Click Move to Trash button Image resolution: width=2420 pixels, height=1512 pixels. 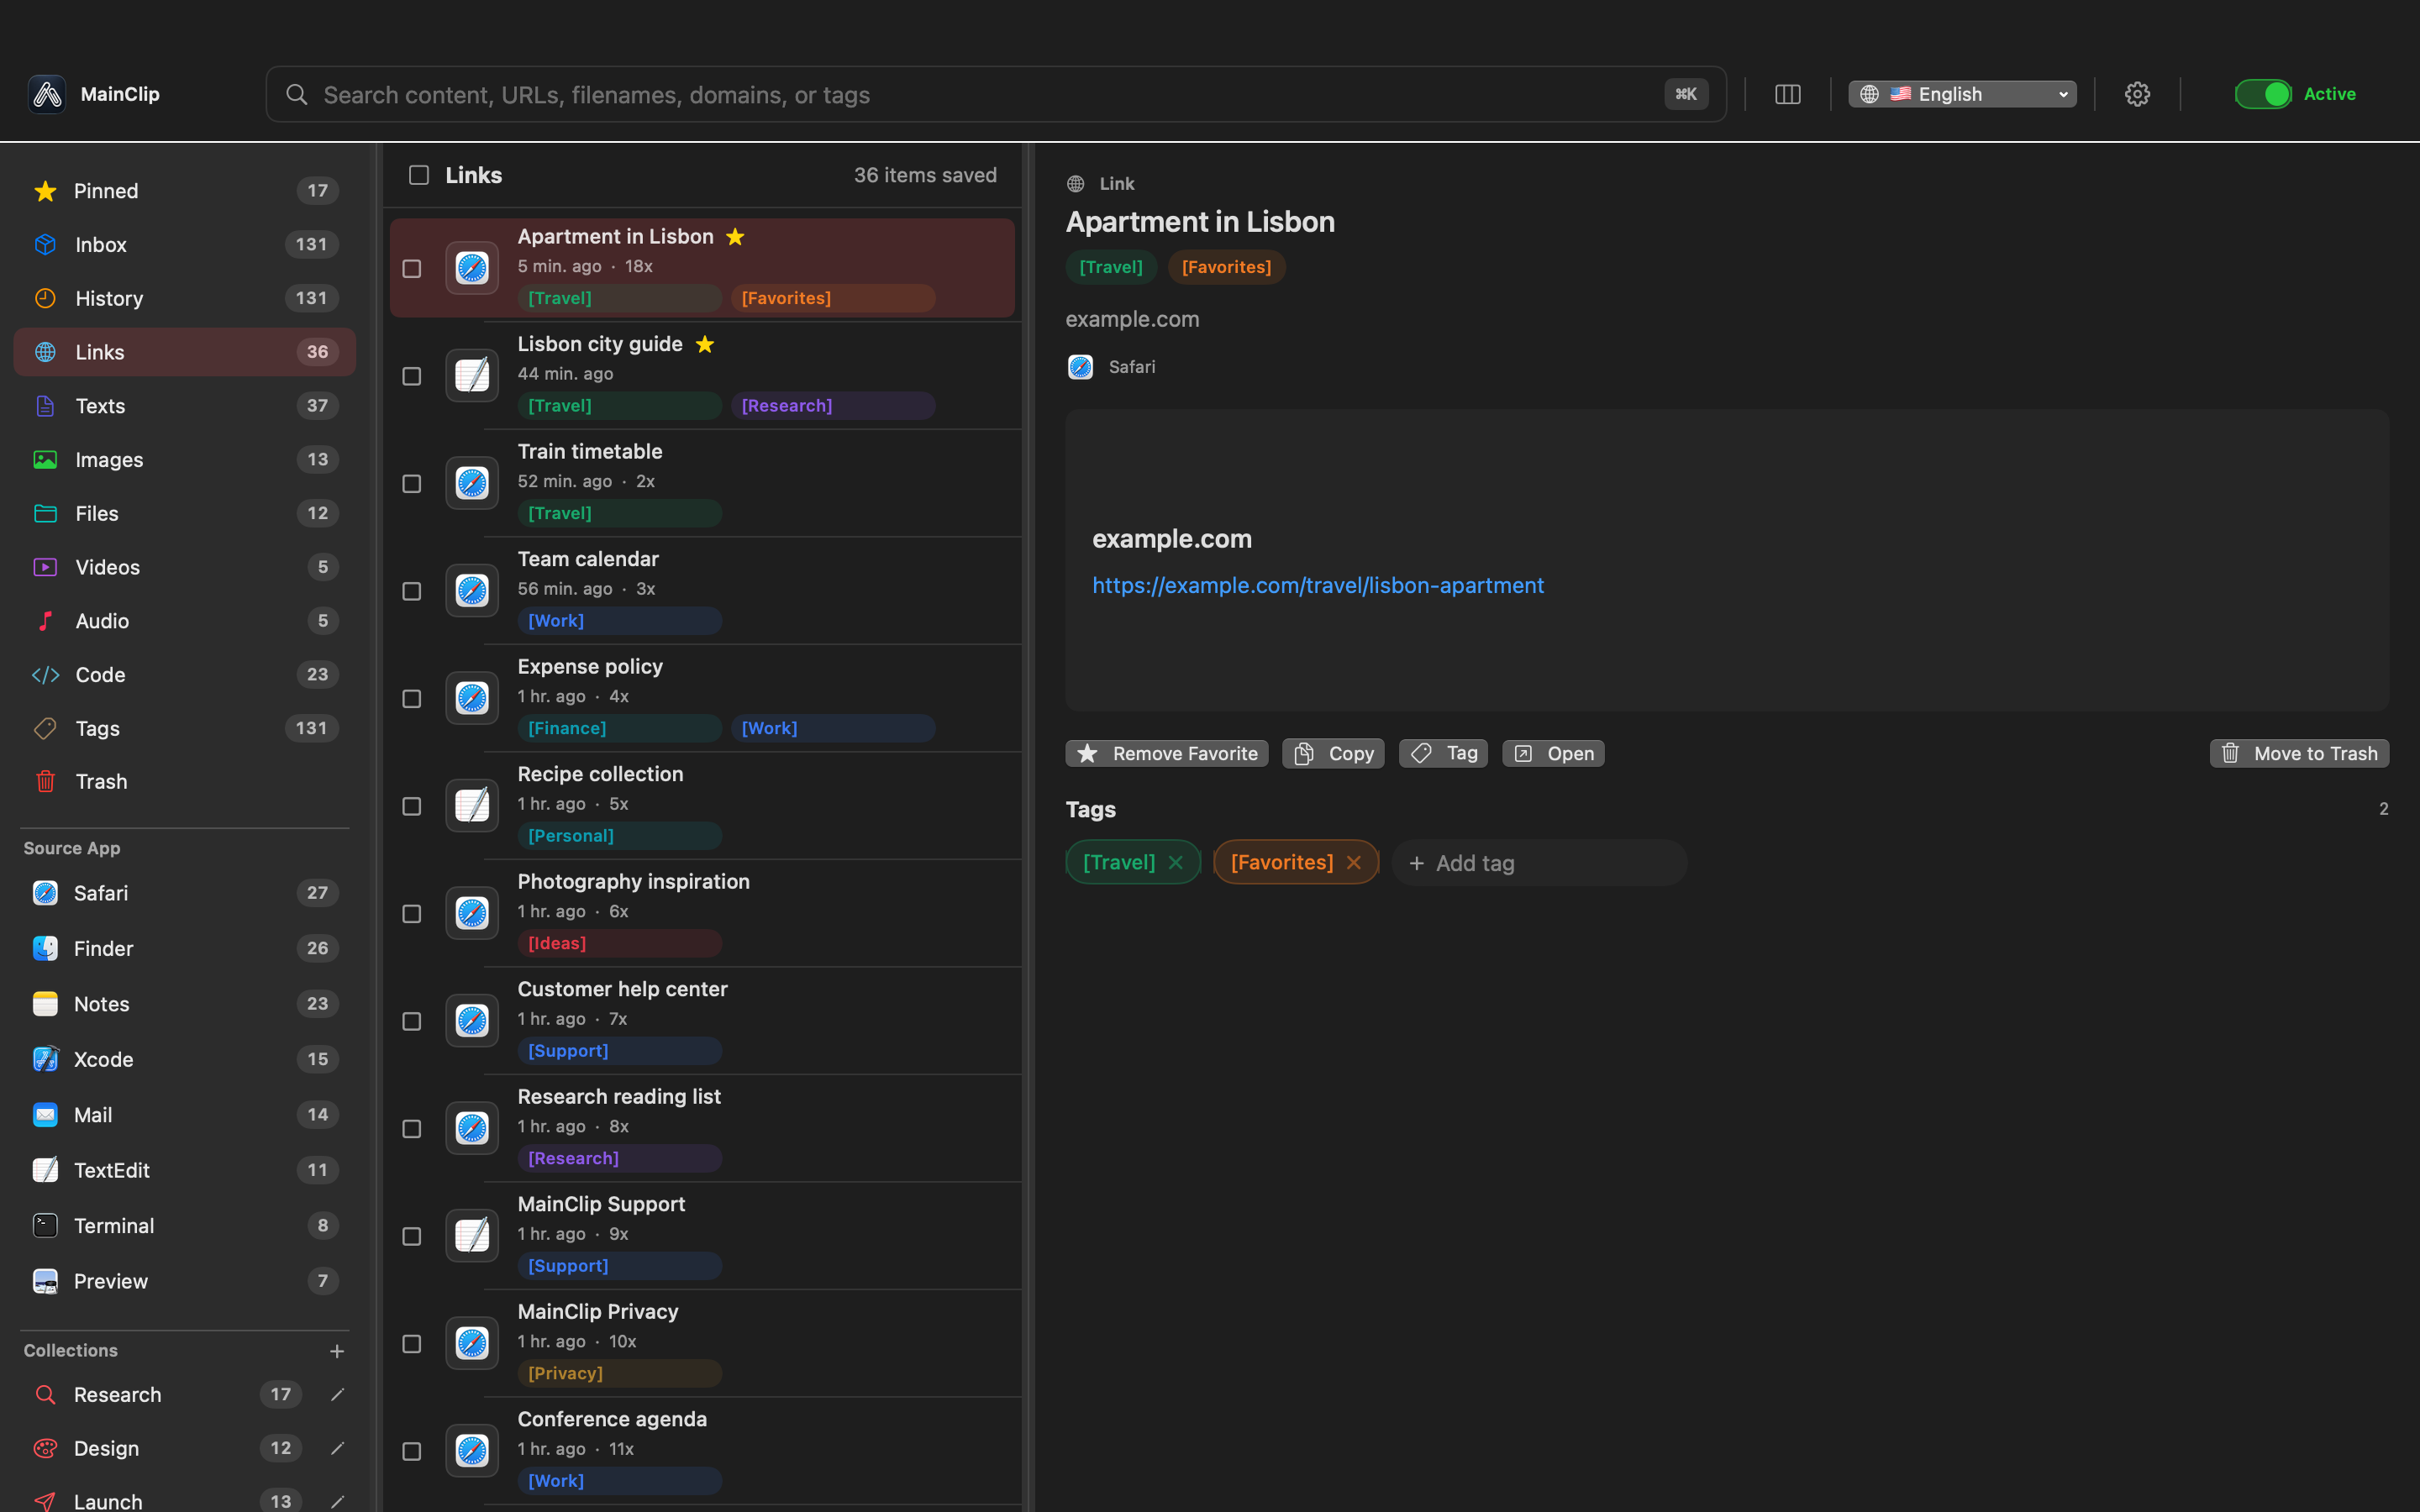[x=2299, y=753]
